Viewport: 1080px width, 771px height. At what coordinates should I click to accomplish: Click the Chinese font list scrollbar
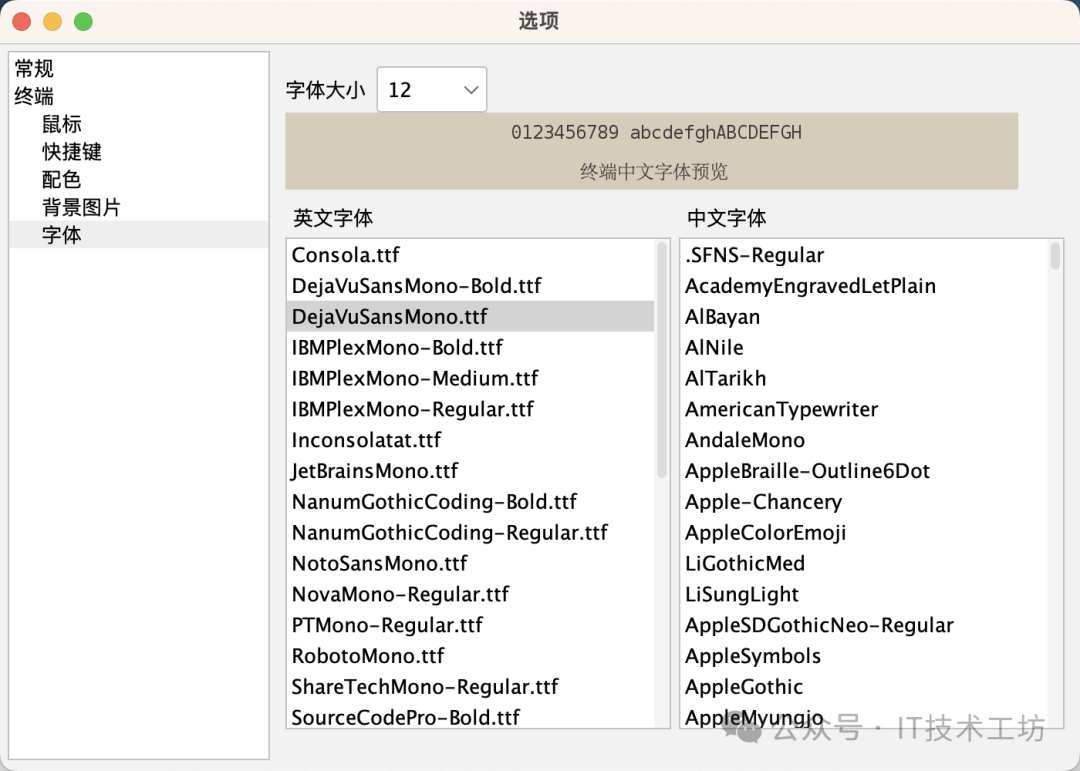(x=1055, y=260)
